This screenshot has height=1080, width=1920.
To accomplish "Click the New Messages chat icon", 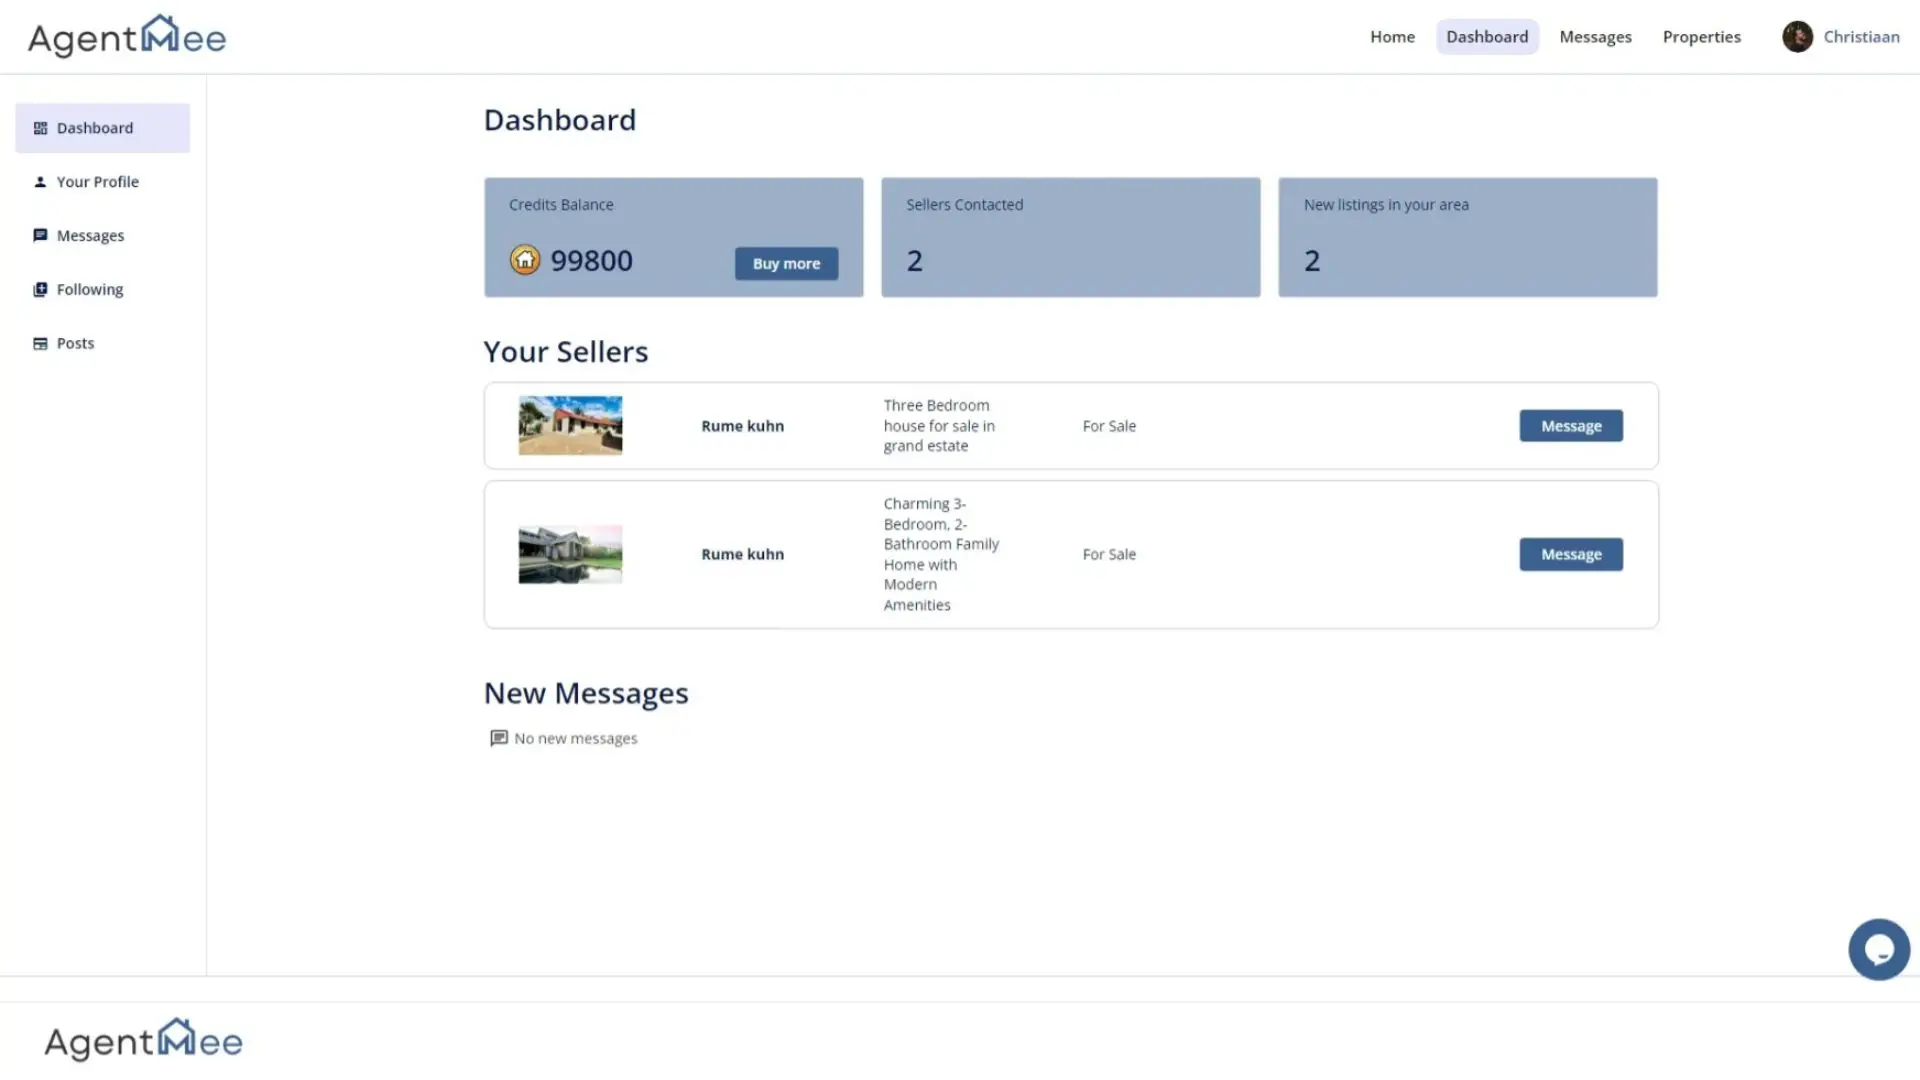I will point(498,737).
